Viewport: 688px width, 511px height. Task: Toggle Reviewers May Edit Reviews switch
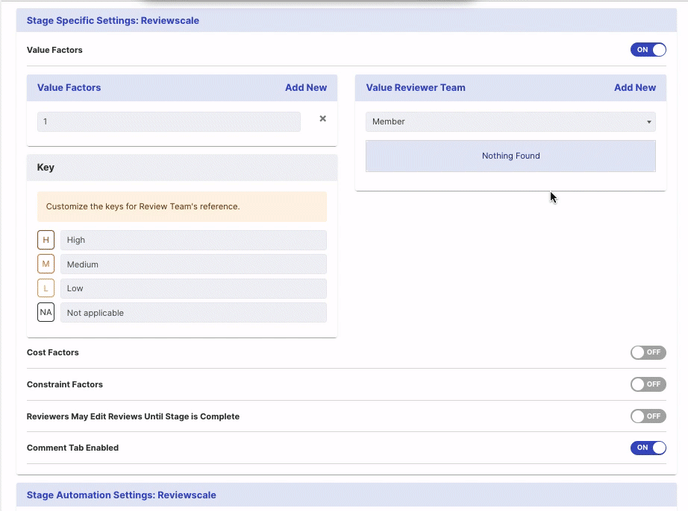[647, 416]
